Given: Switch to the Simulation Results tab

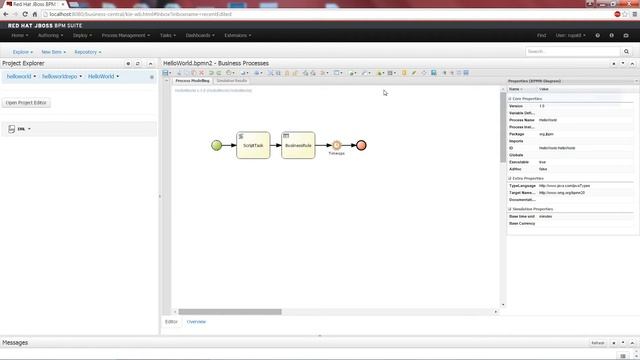Looking at the screenshot, I should coord(231,81).
